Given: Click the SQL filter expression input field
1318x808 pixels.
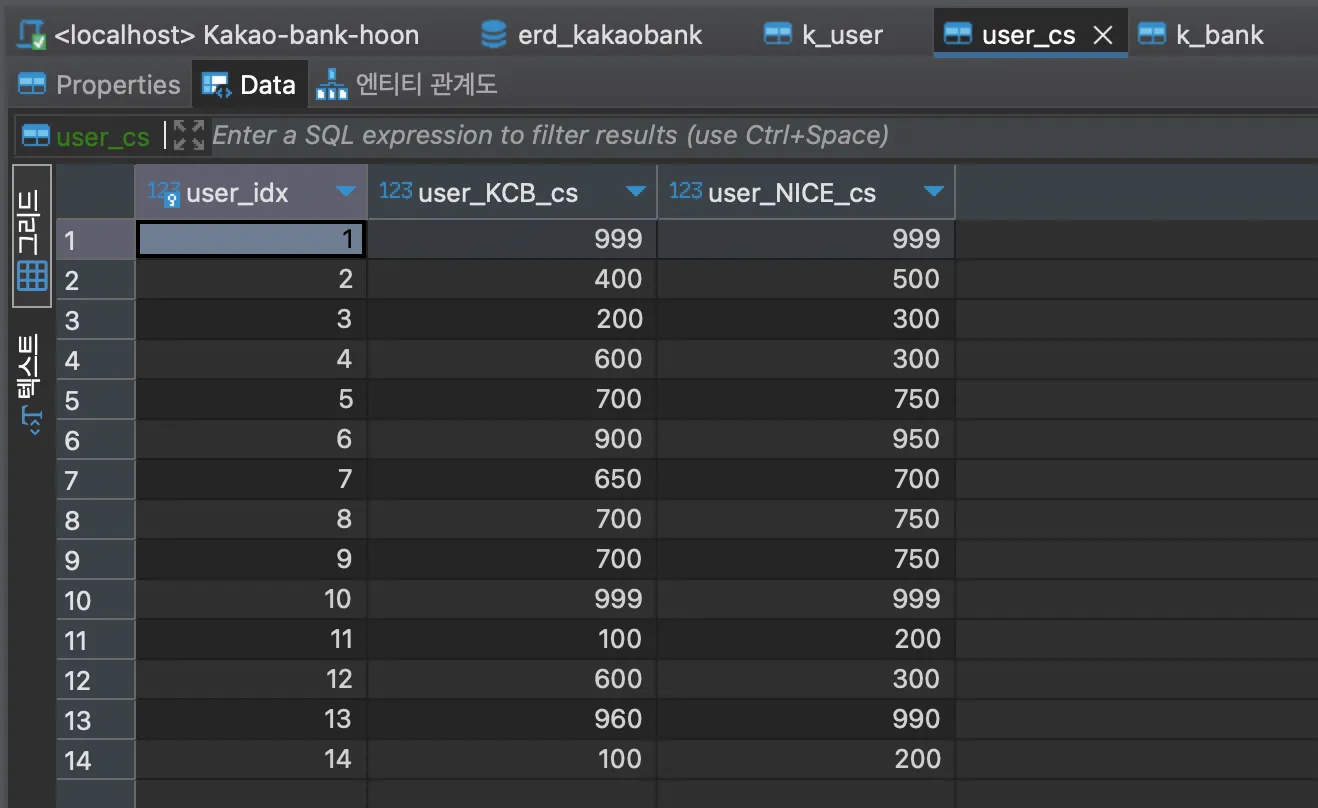Looking at the screenshot, I should pos(760,135).
